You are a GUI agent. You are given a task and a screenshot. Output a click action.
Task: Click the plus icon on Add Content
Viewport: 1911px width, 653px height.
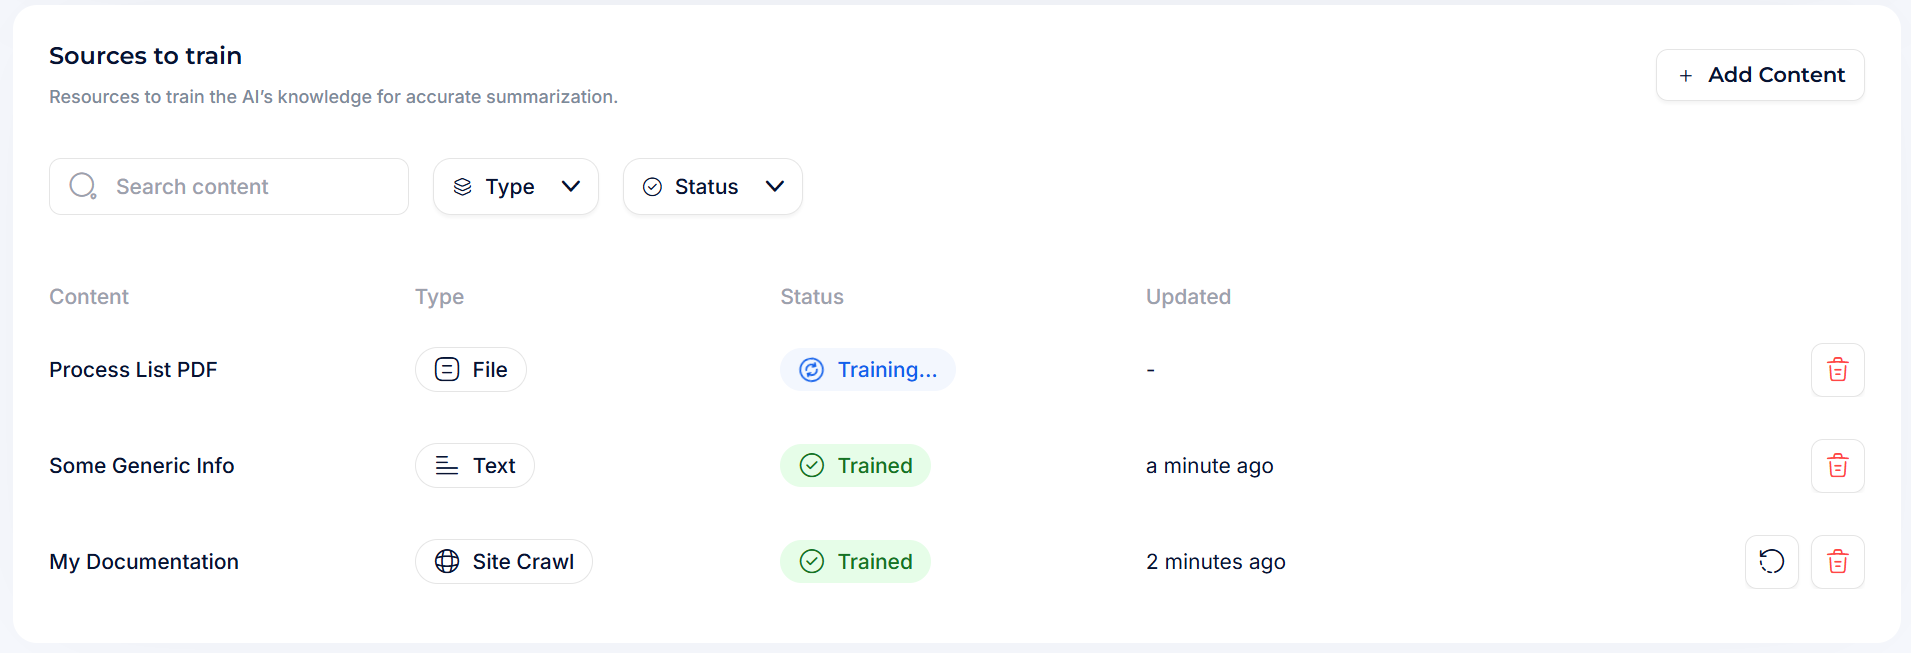tap(1686, 76)
